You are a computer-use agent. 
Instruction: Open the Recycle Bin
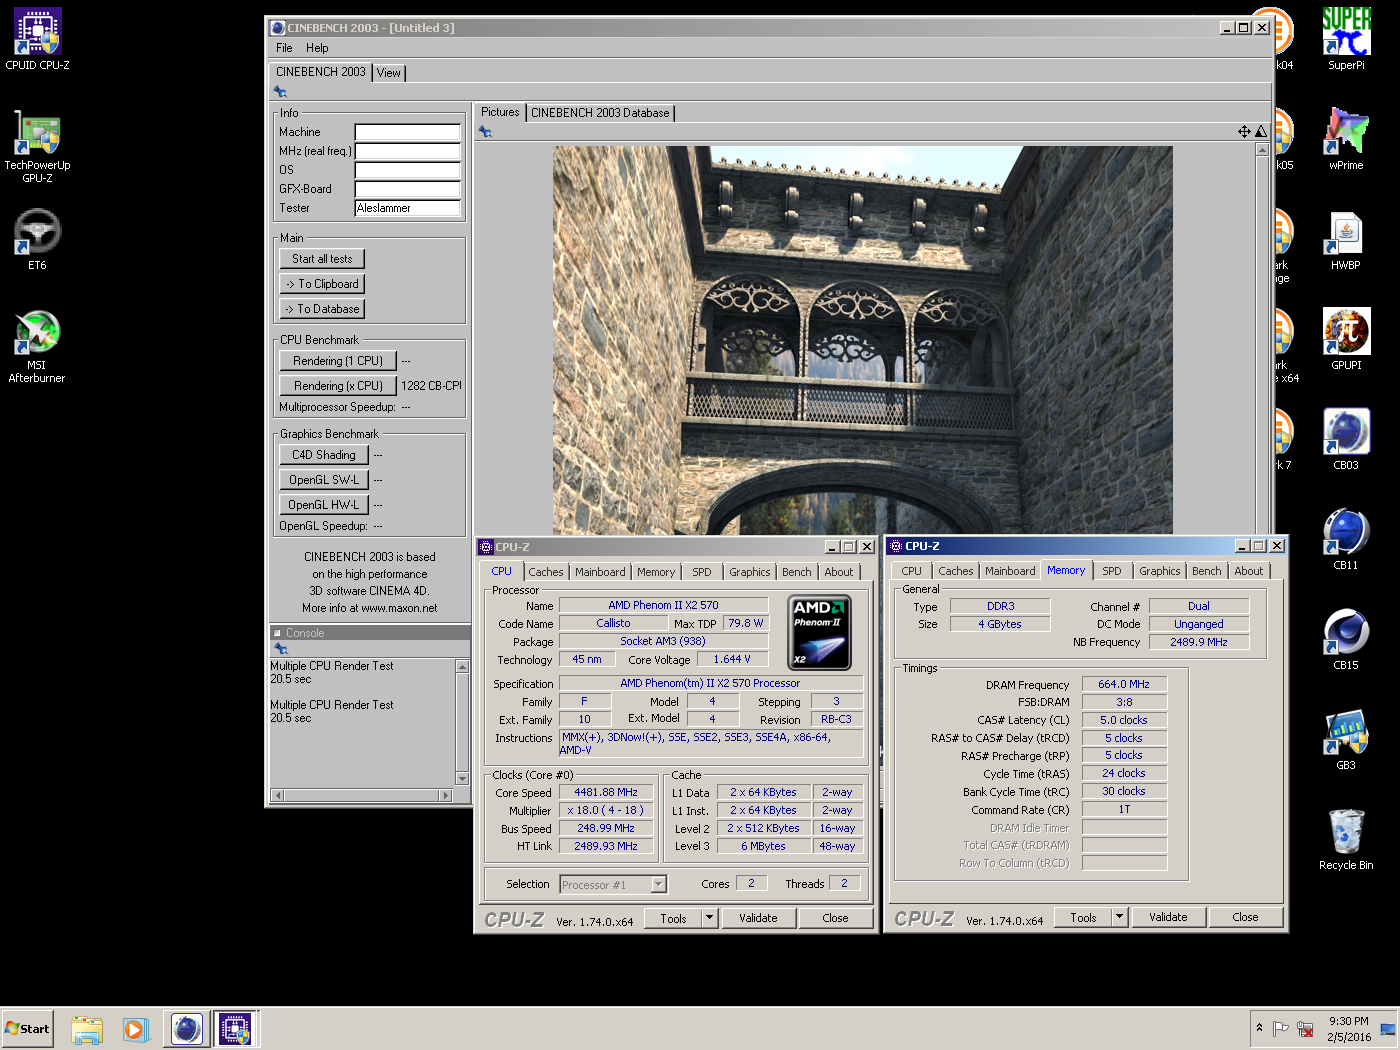[1346, 840]
